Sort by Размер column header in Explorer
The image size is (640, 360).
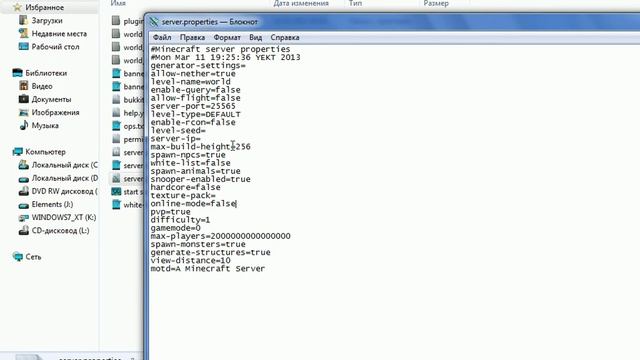point(436,3)
